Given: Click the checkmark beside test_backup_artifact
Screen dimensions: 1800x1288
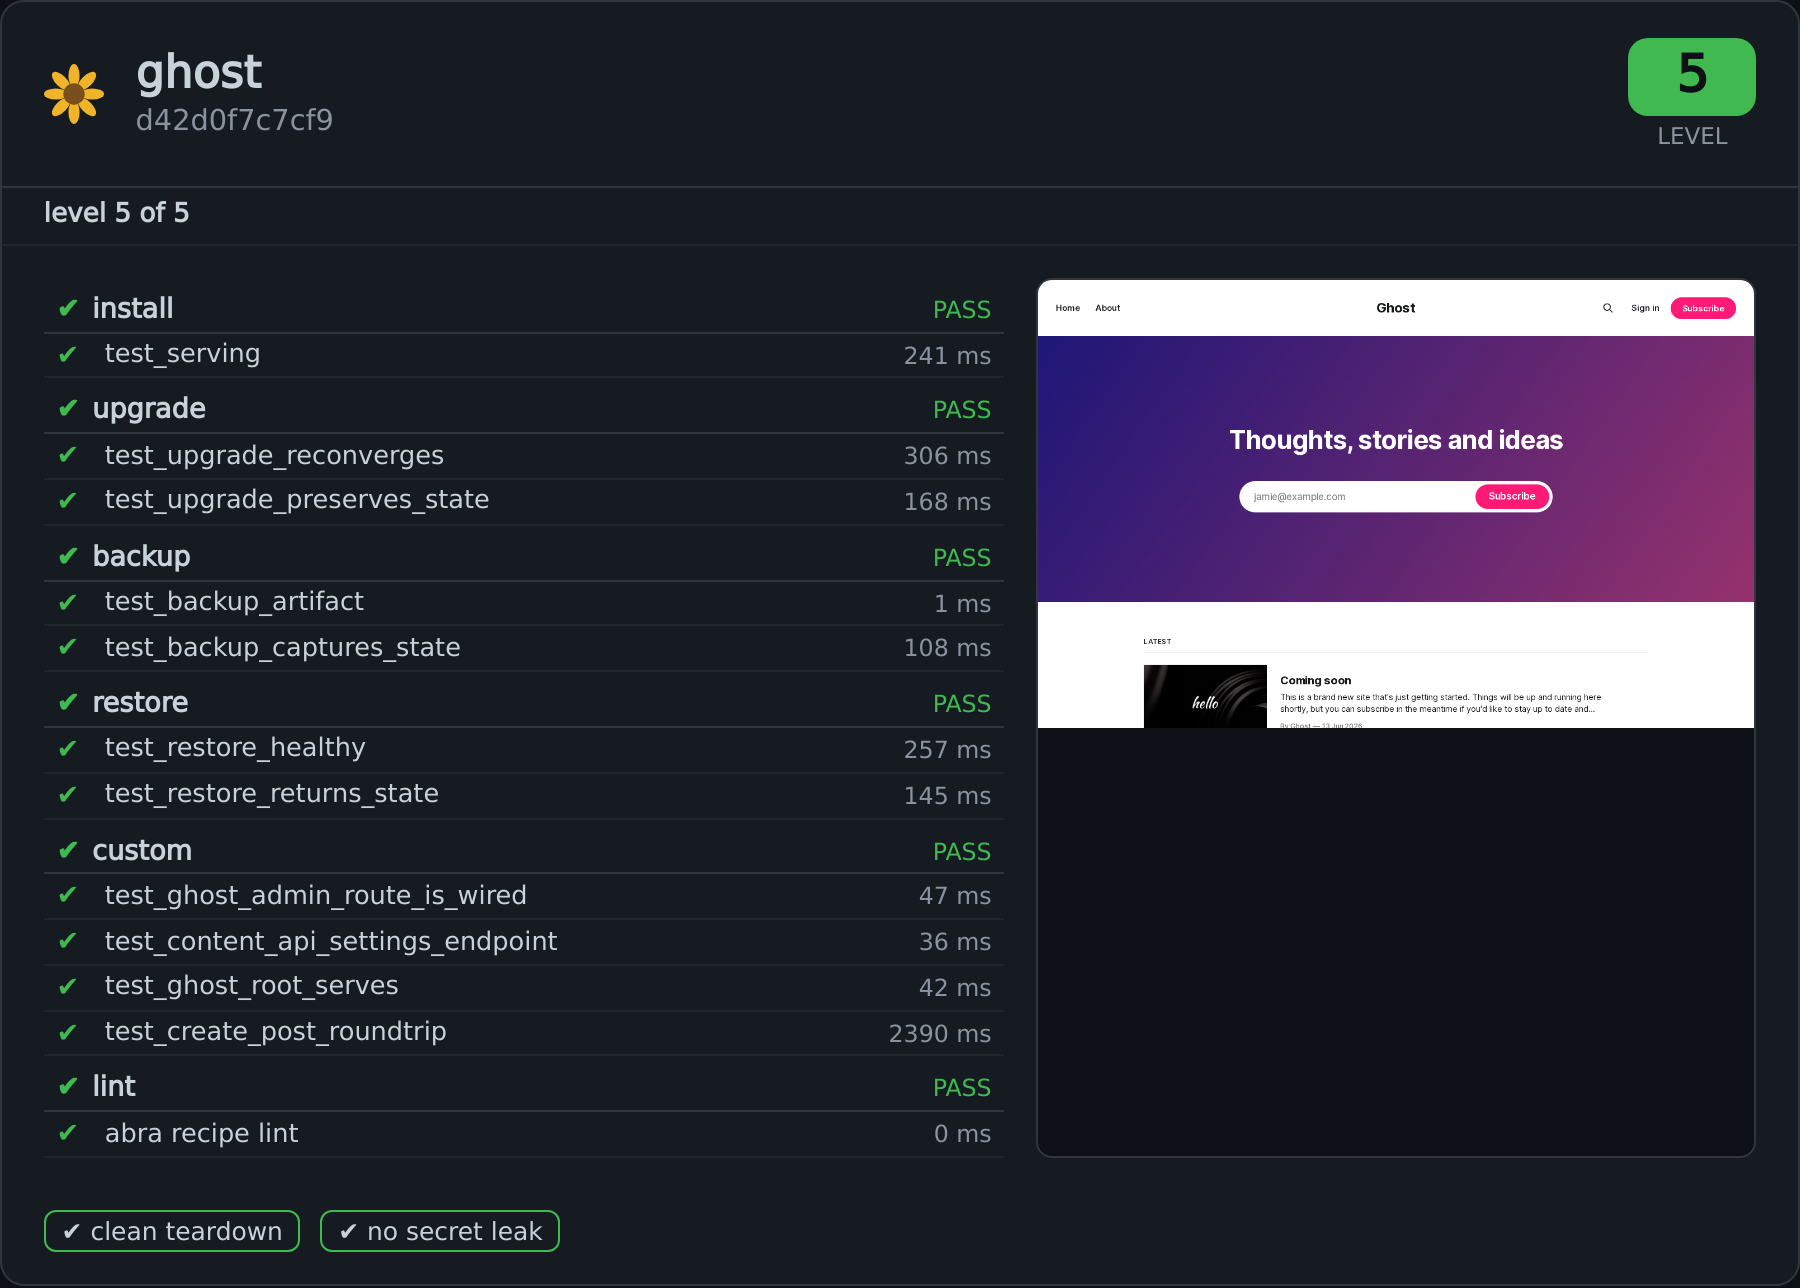Looking at the screenshot, I should pos(68,602).
